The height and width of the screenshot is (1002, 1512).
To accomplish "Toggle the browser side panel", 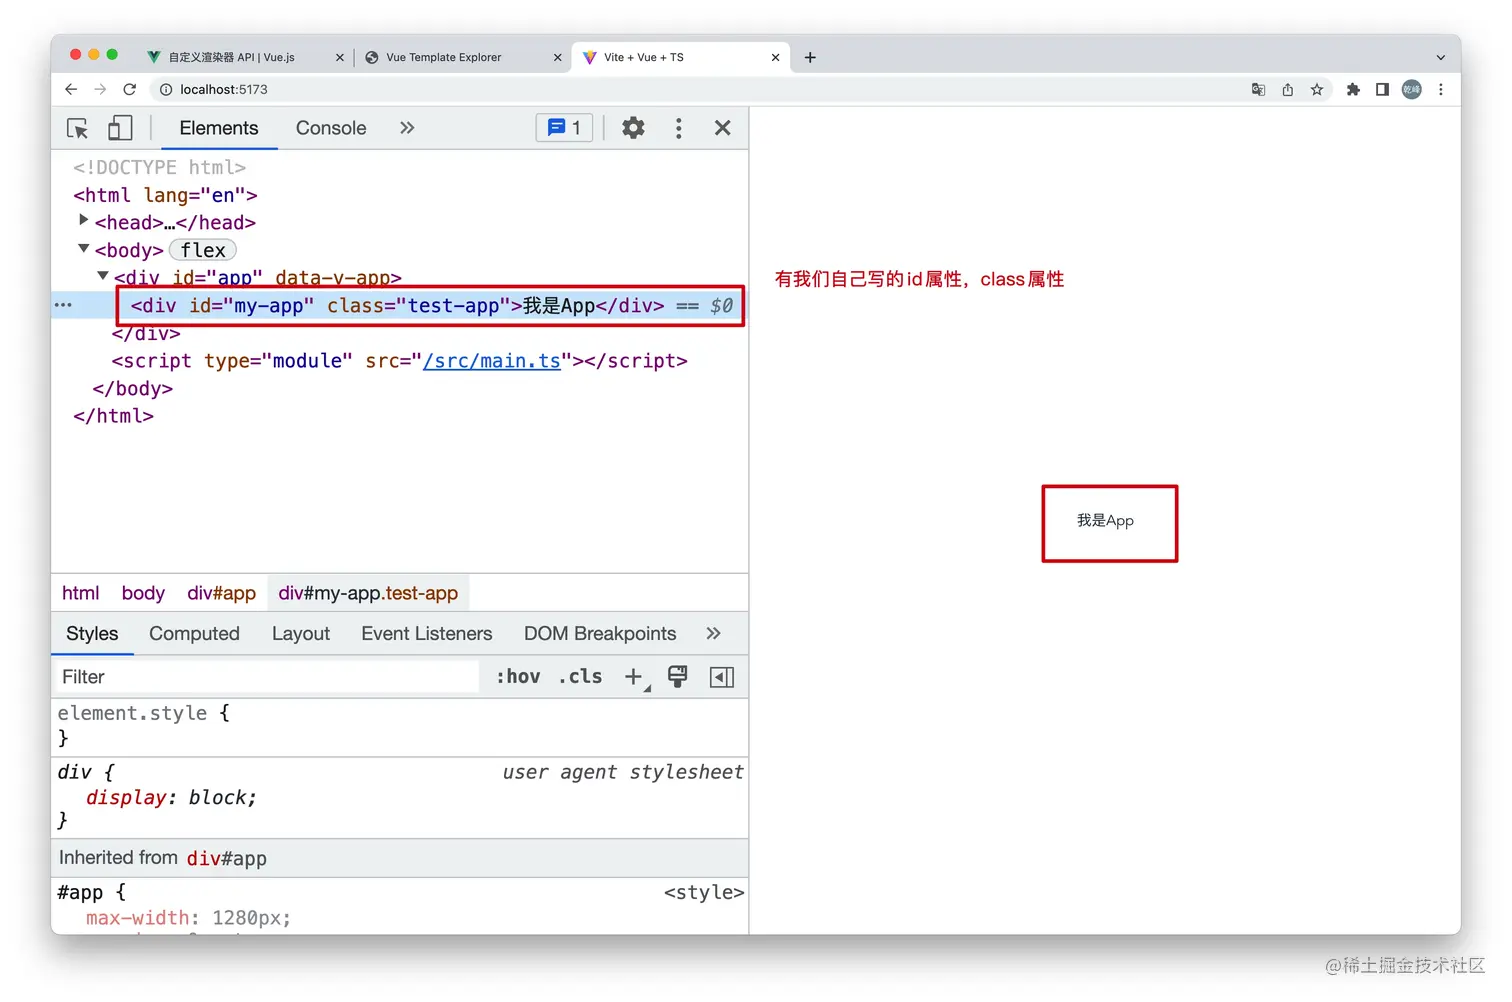I will (x=1382, y=89).
